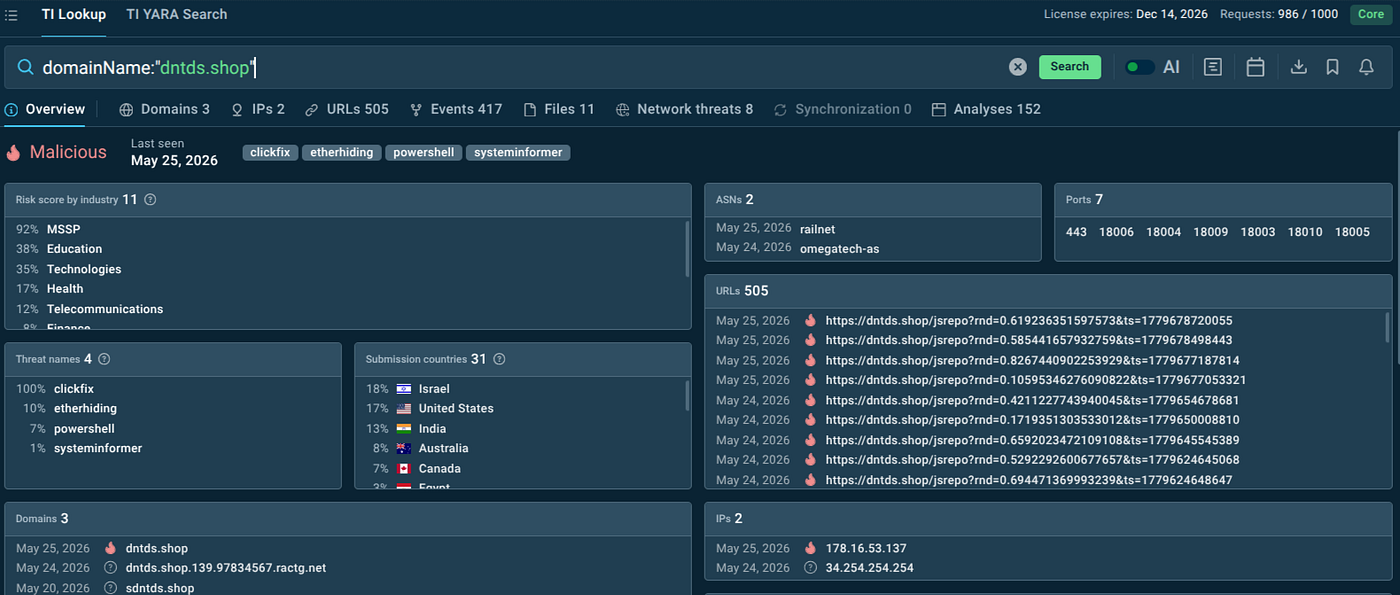The image size is (1400, 595).
Task: Click the Australia flag icon
Action: [x=404, y=448]
